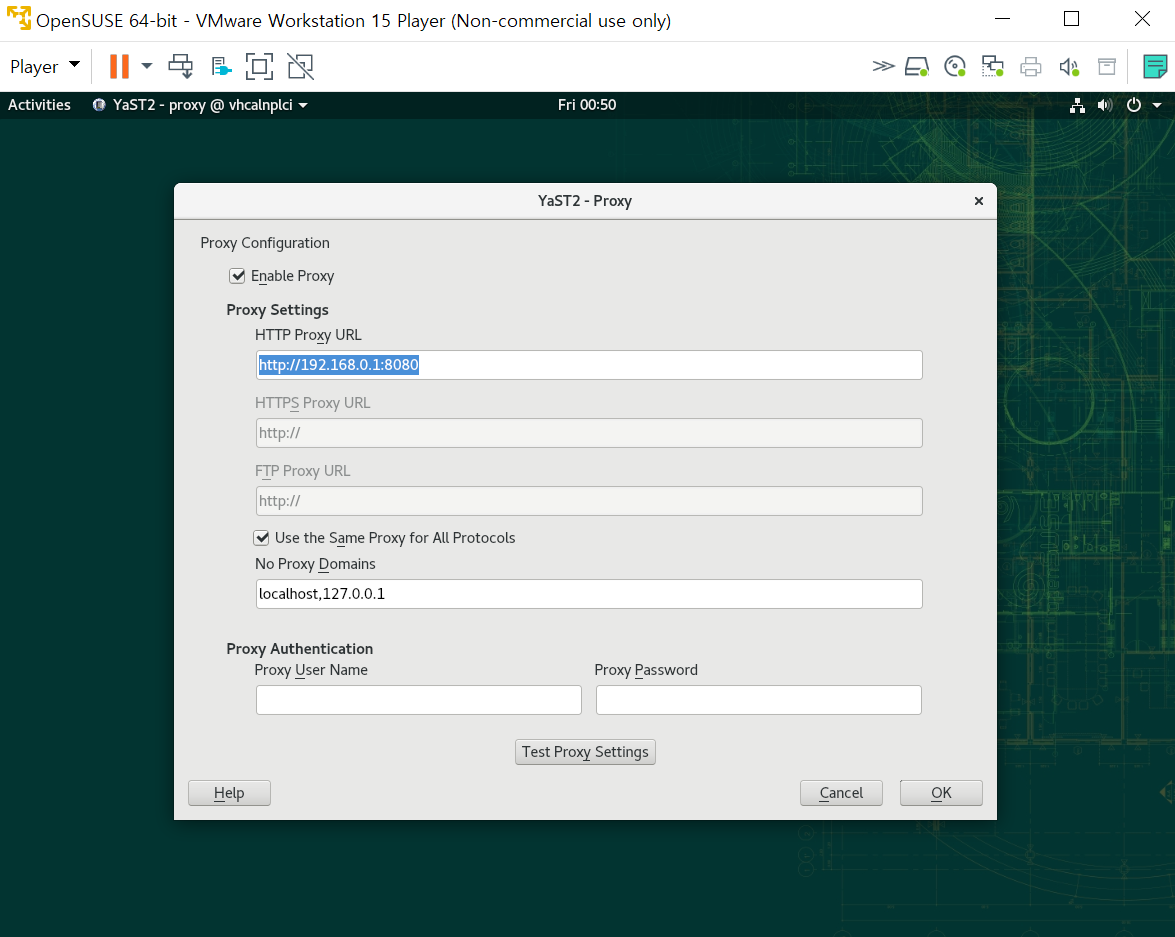The height and width of the screenshot is (937, 1175).
Task: Expand the system menu arrow in the GNOME top bar
Action: coord(1157,106)
